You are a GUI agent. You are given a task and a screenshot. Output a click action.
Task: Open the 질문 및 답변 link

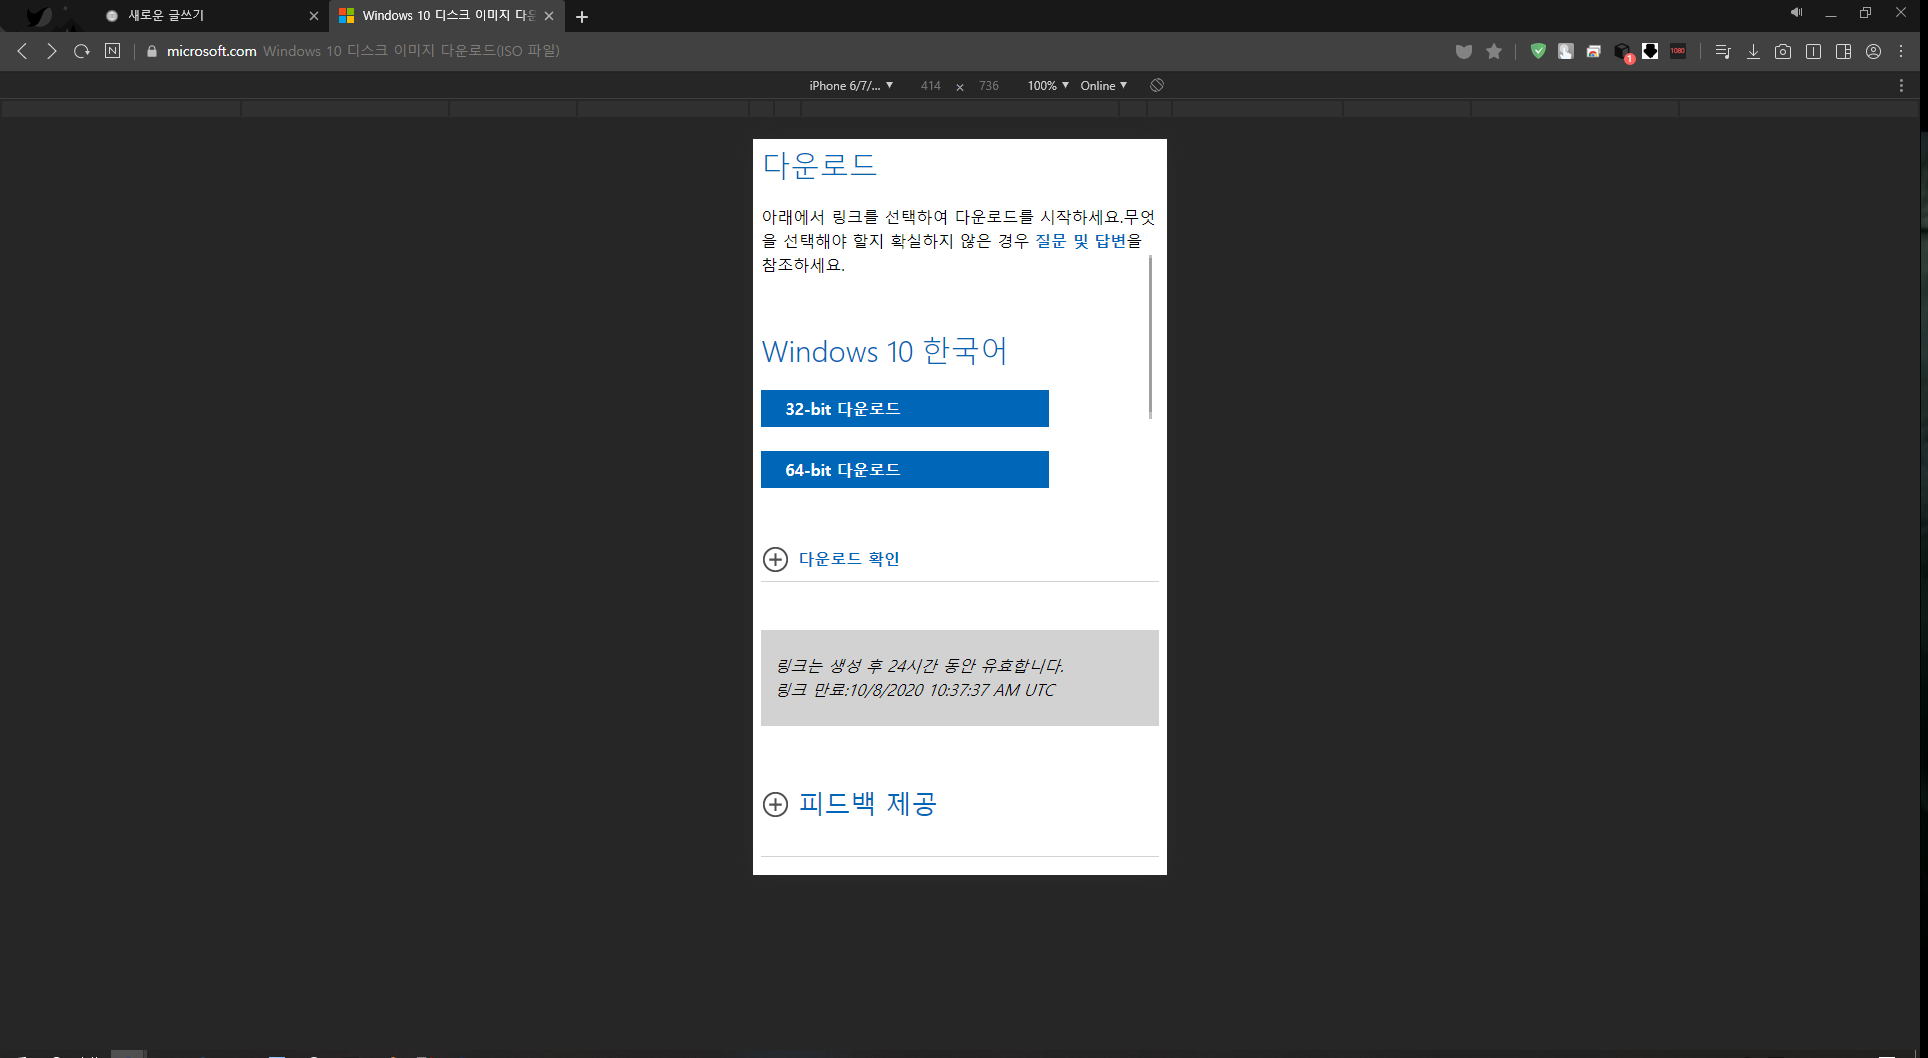click(x=1081, y=241)
